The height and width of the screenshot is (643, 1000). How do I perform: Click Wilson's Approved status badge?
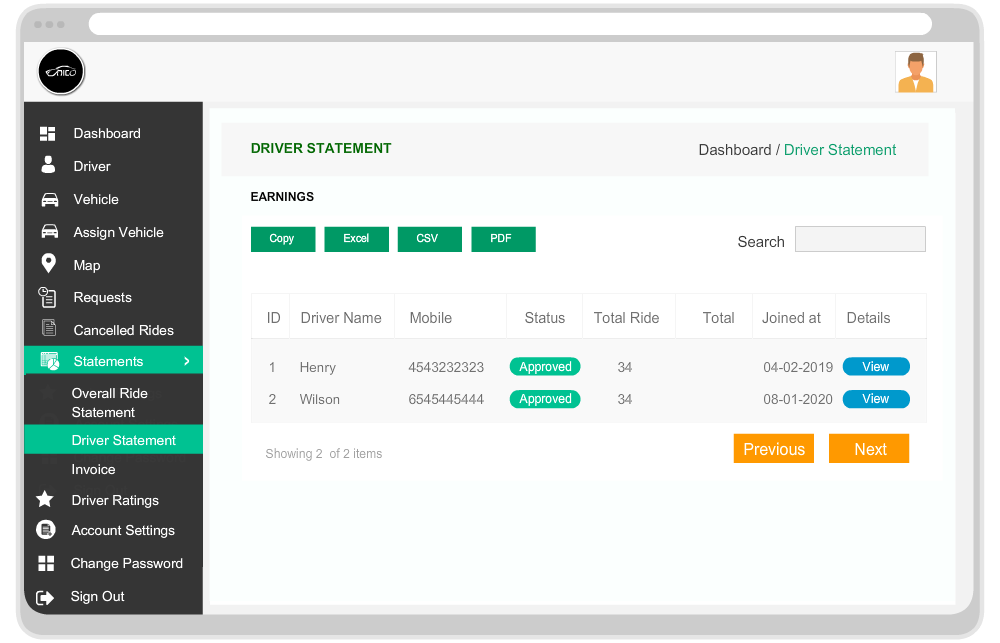[545, 399]
